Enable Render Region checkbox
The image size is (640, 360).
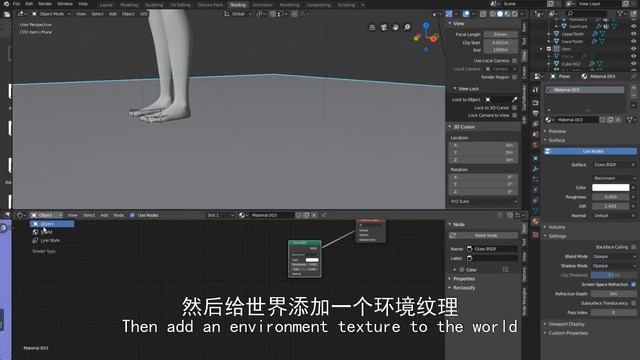click(514, 77)
